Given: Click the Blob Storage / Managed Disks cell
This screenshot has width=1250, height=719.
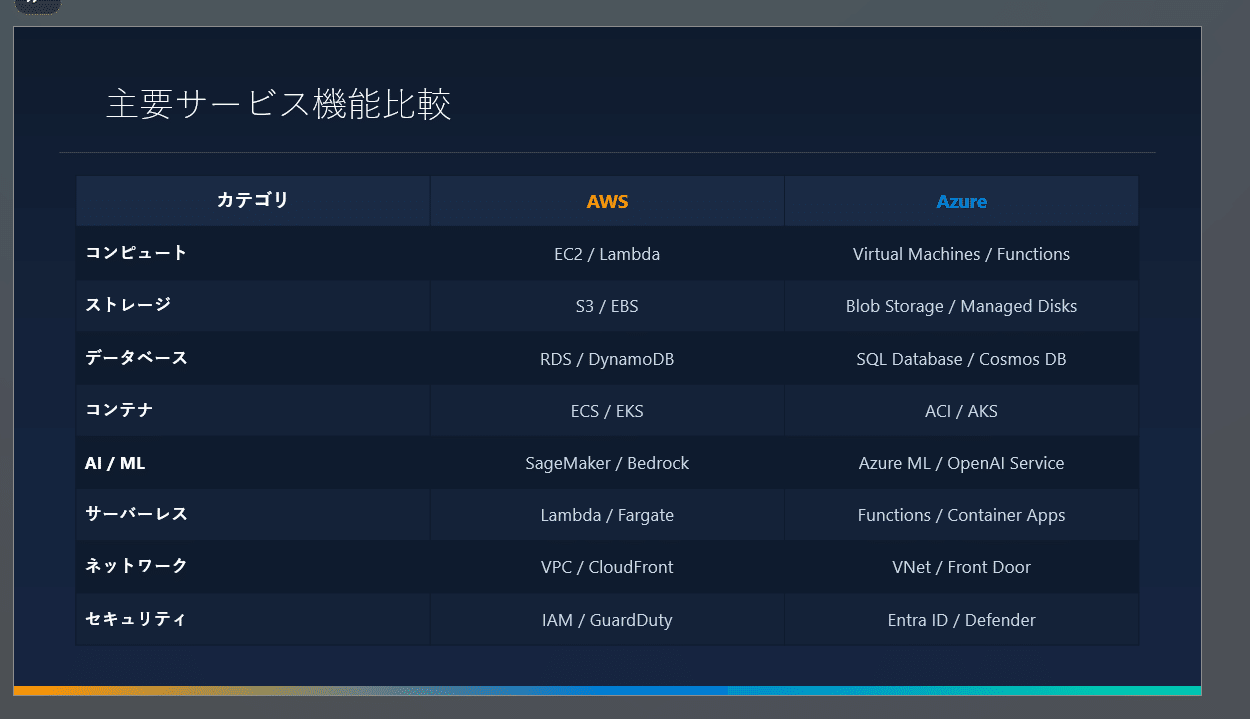Looking at the screenshot, I should 962,306.
